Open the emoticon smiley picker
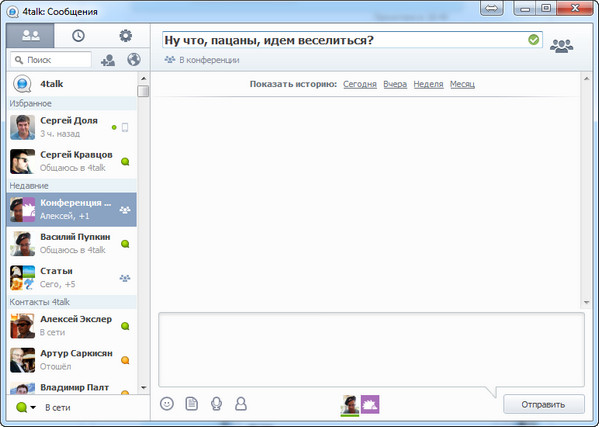The width and height of the screenshot is (599, 427). coord(167,403)
